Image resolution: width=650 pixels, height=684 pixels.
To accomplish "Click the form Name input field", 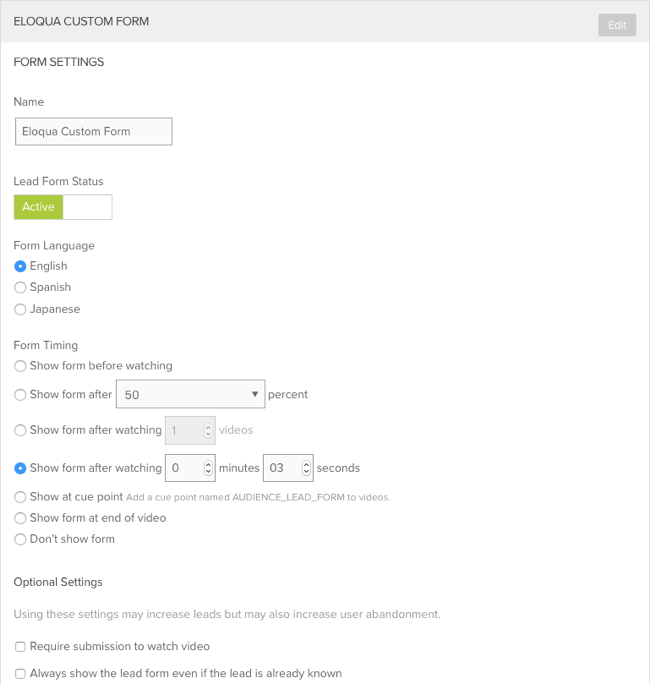I will [93, 131].
